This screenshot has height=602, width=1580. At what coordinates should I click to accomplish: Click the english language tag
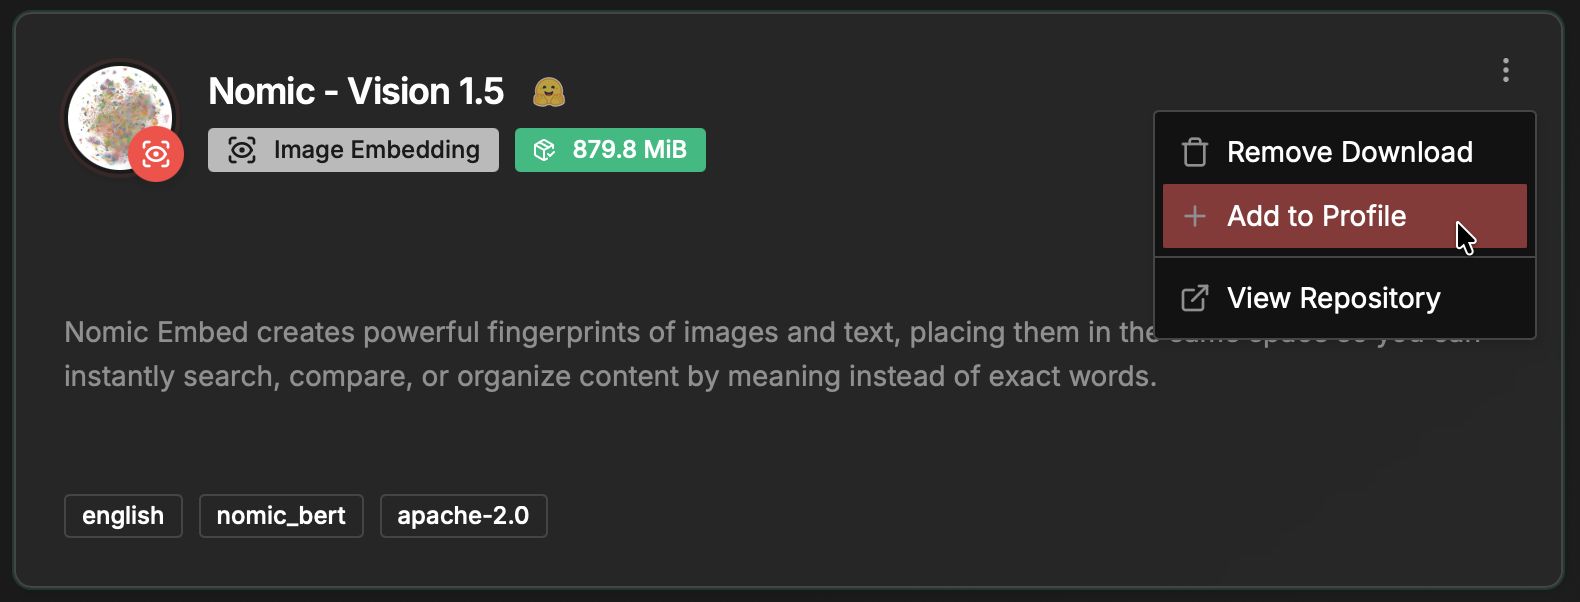coord(123,516)
